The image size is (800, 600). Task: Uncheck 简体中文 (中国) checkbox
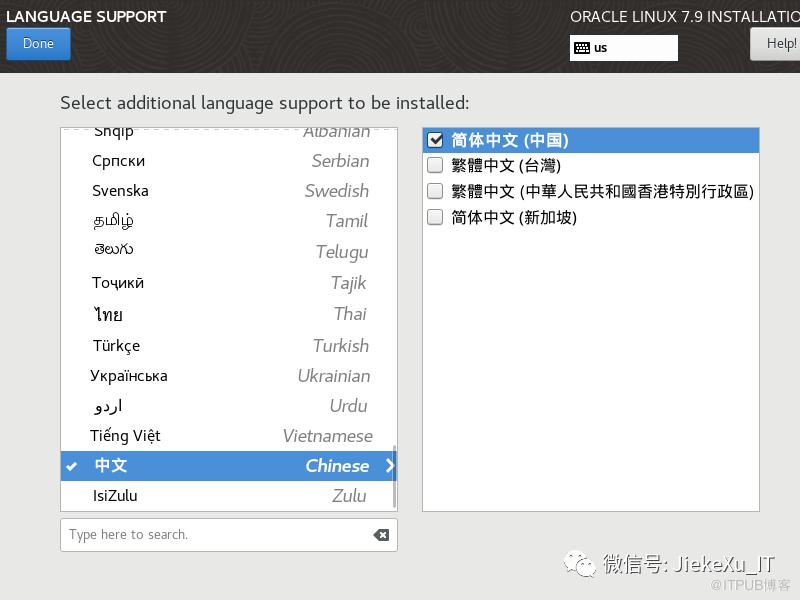pyautogui.click(x=435, y=140)
